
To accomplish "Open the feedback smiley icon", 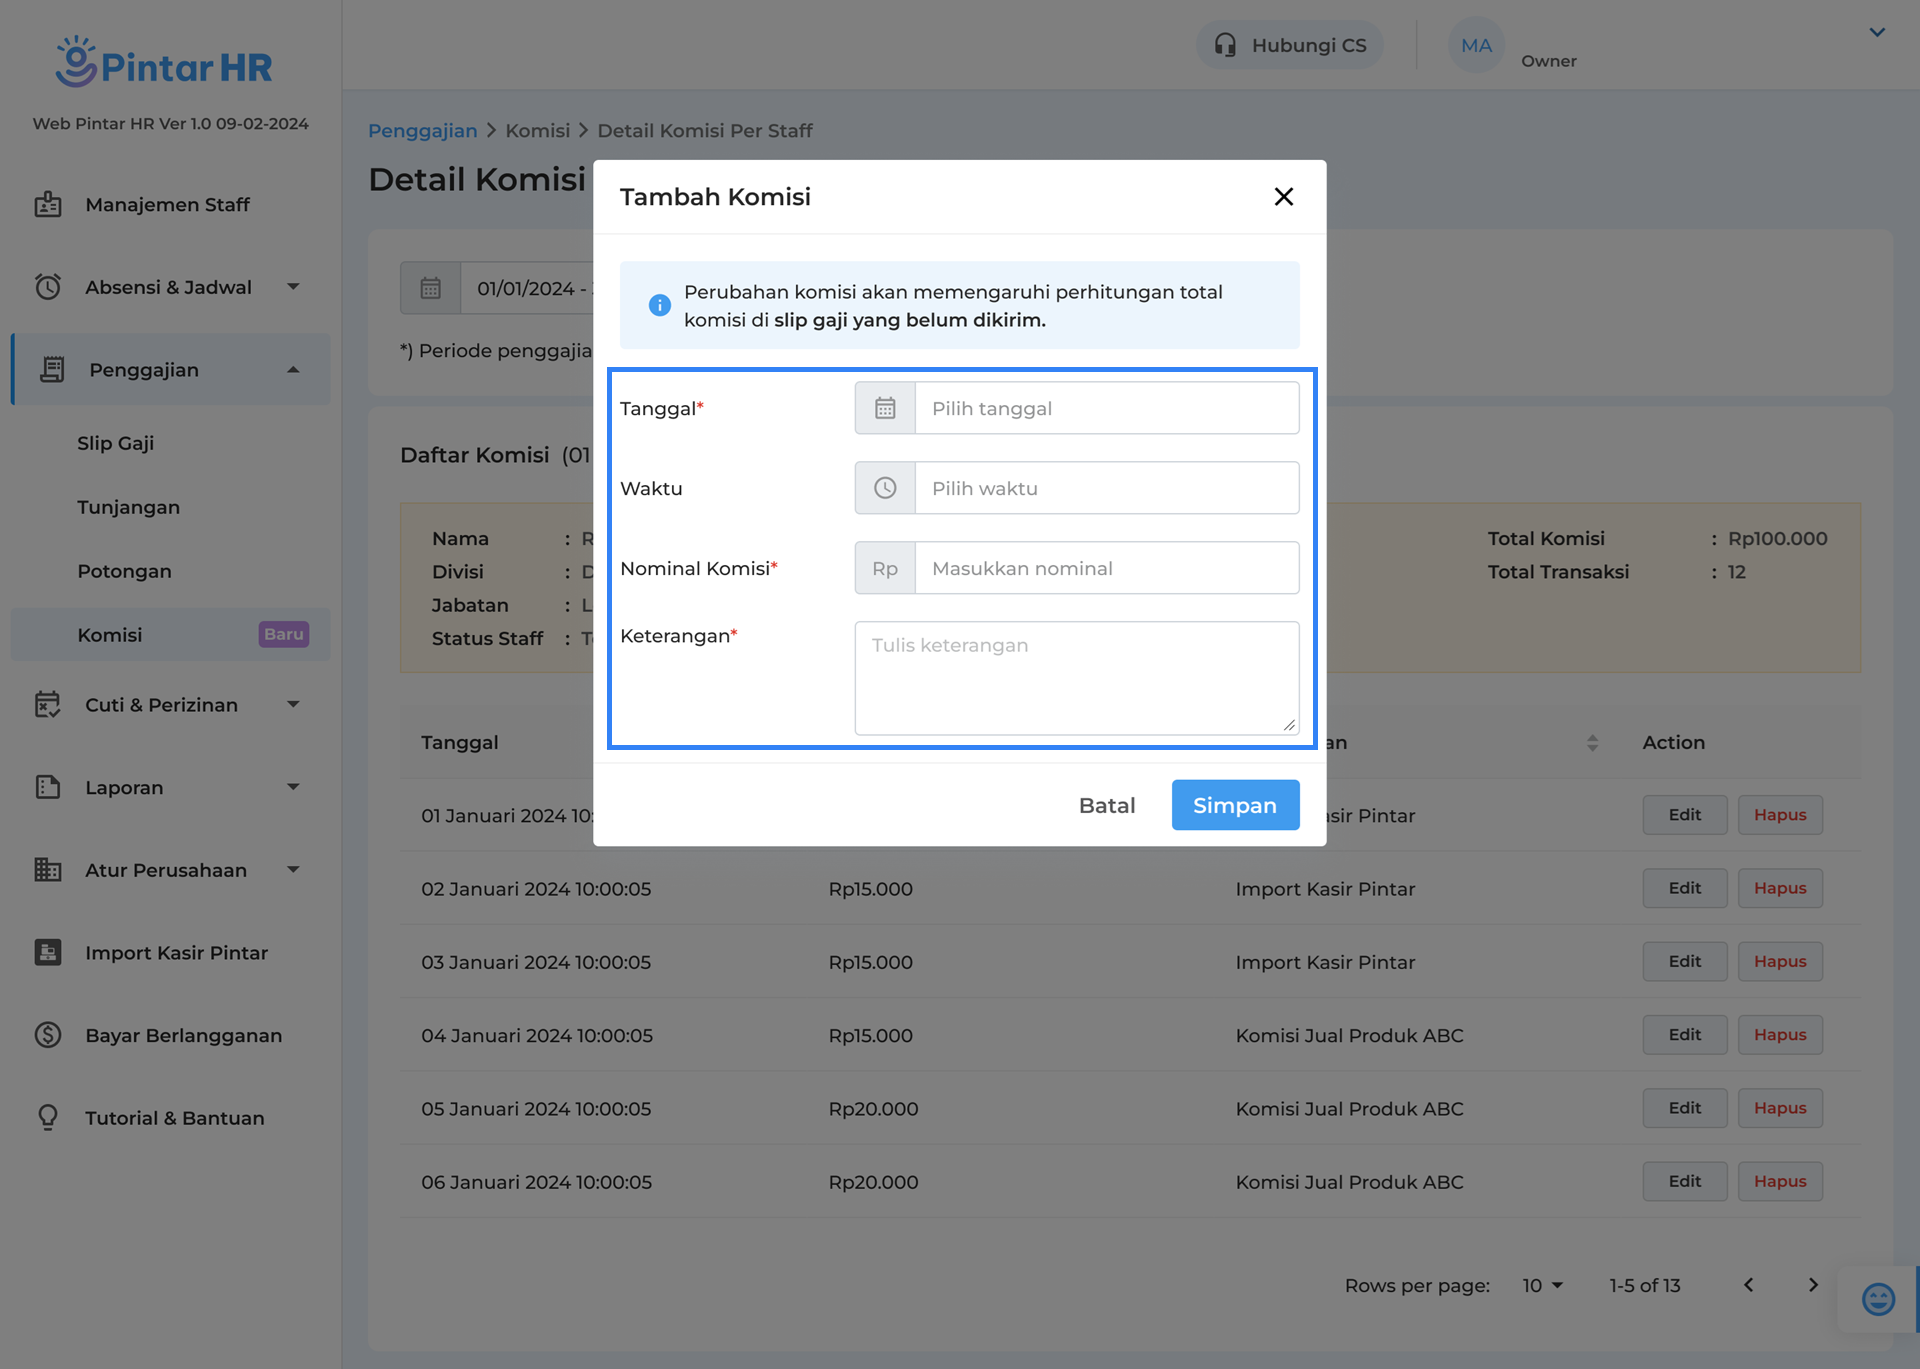I will (x=1877, y=1299).
